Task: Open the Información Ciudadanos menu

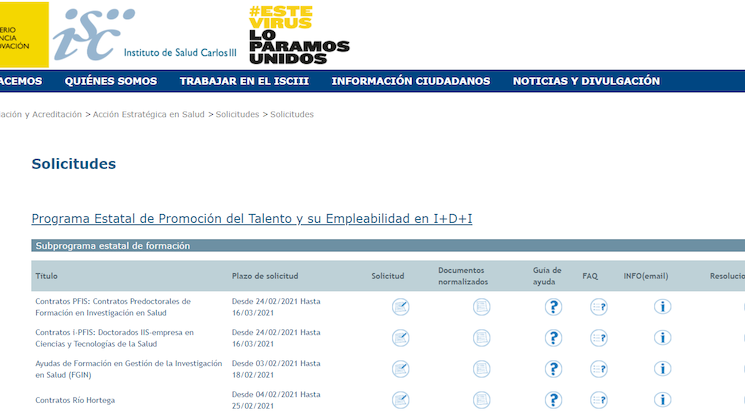Action: point(411,81)
